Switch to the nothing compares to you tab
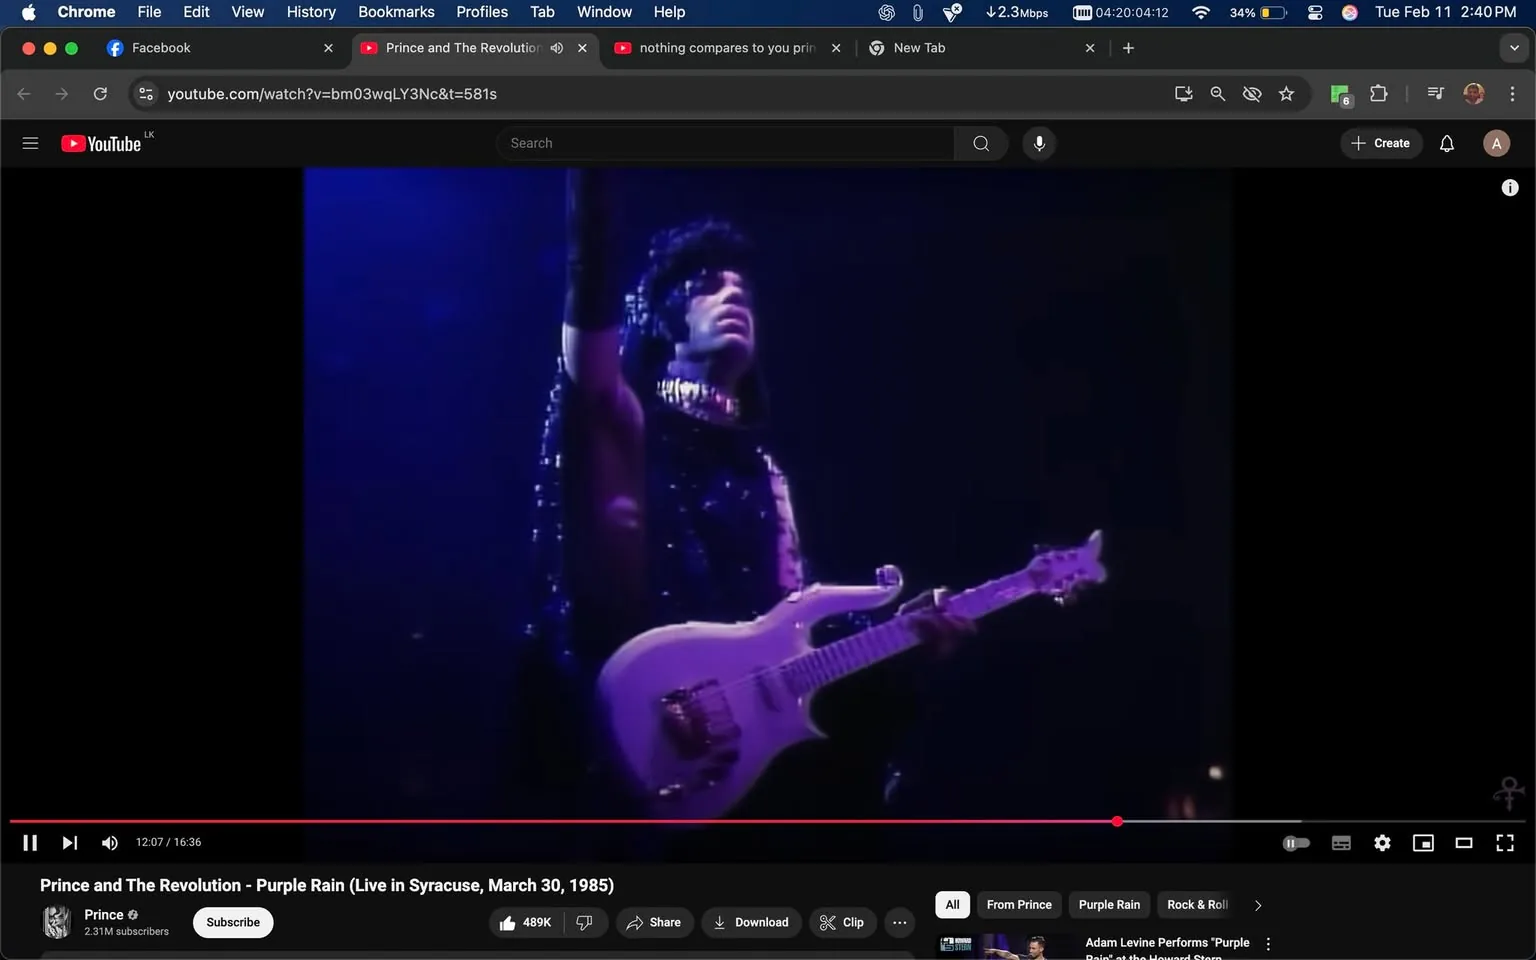The height and width of the screenshot is (960, 1536). (x=725, y=47)
